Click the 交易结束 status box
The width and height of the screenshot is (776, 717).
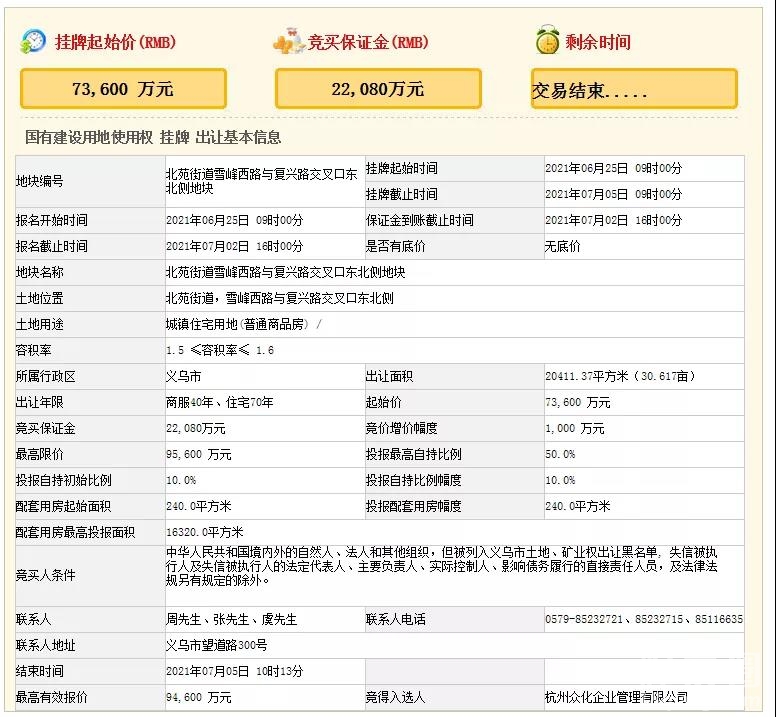634,90
